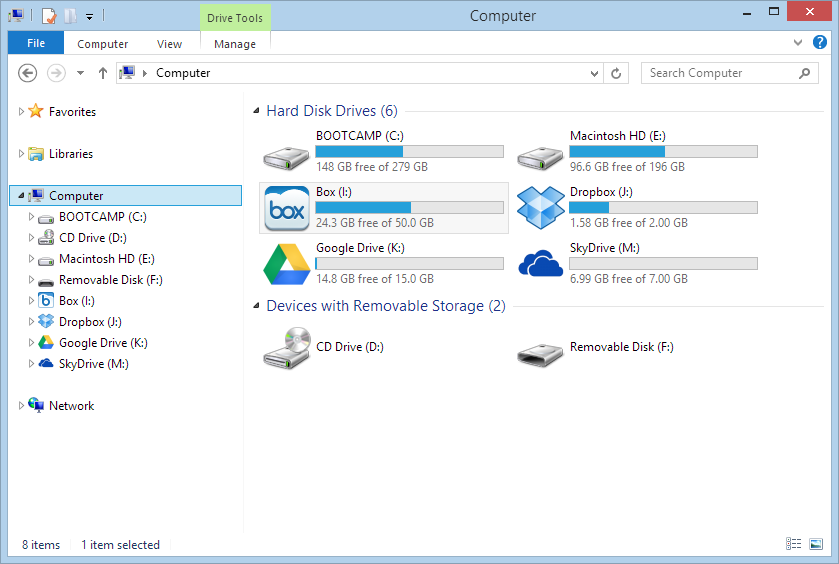The image size is (839, 564).
Task: Select the Macintosh HD (E:) disk icon
Action: (540, 158)
